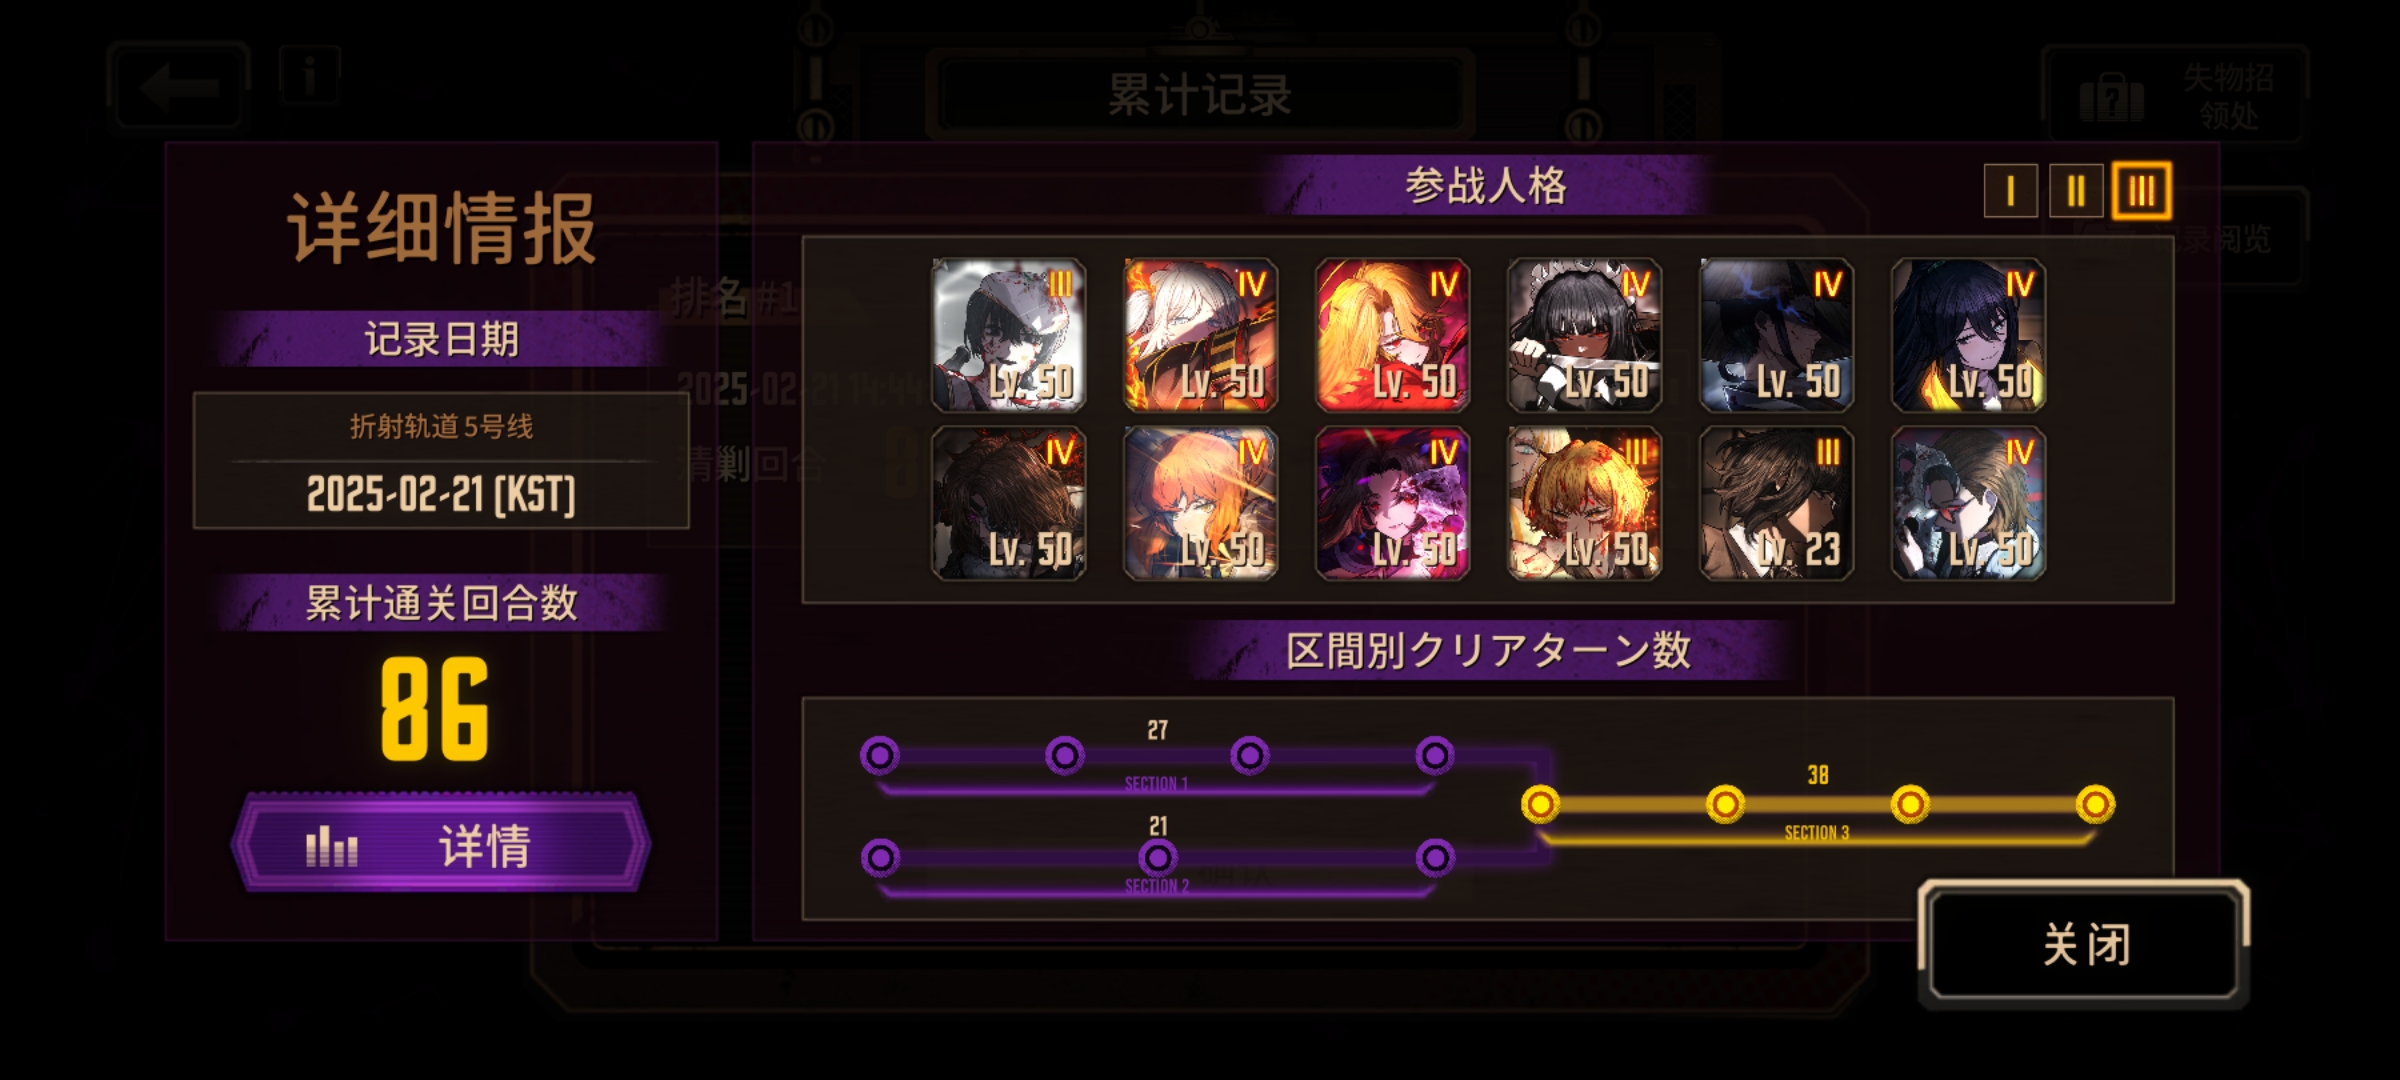
Task: Select the orange-haired identity in second row
Action: (x=1200, y=503)
